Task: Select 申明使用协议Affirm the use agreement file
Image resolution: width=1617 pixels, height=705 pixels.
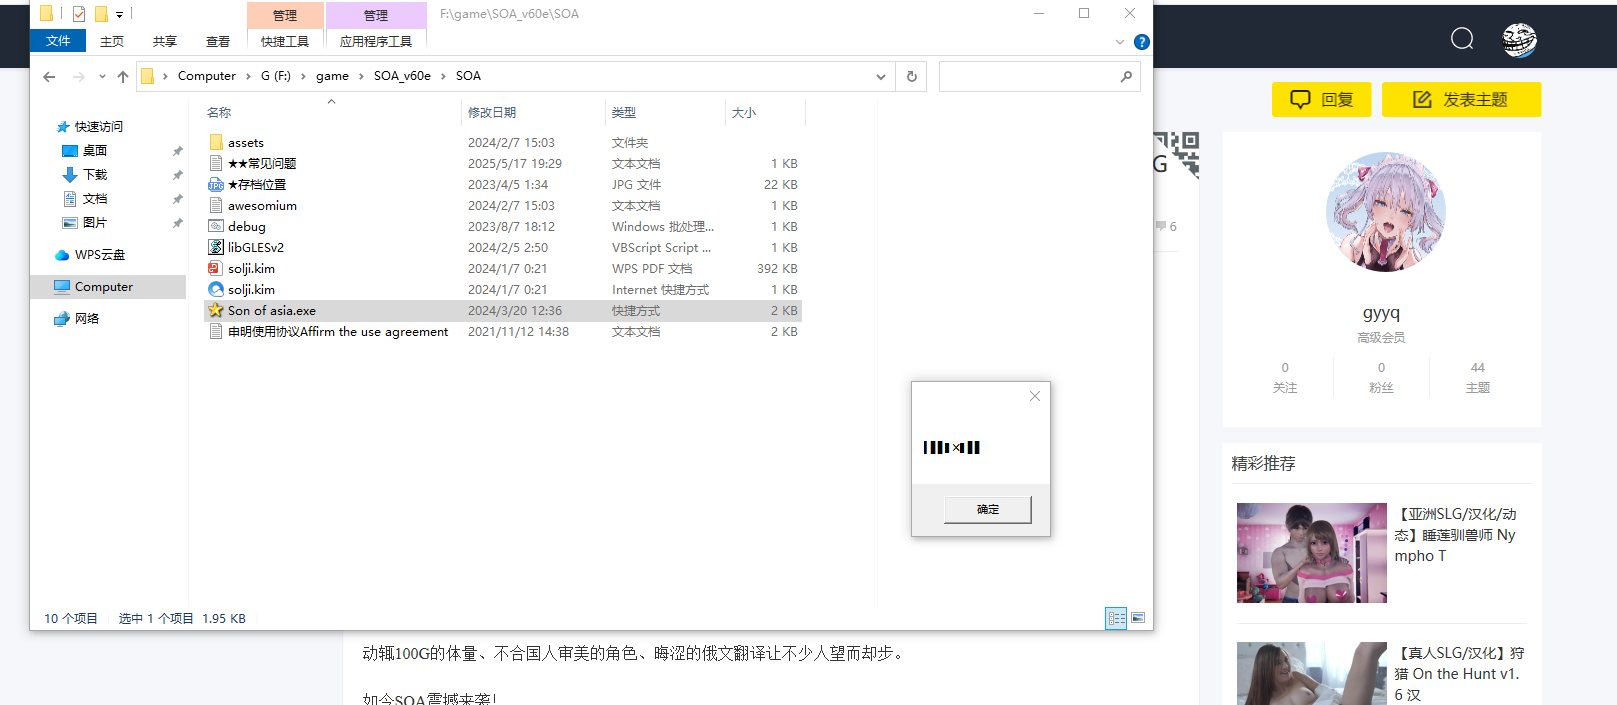Action: (338, 332)
